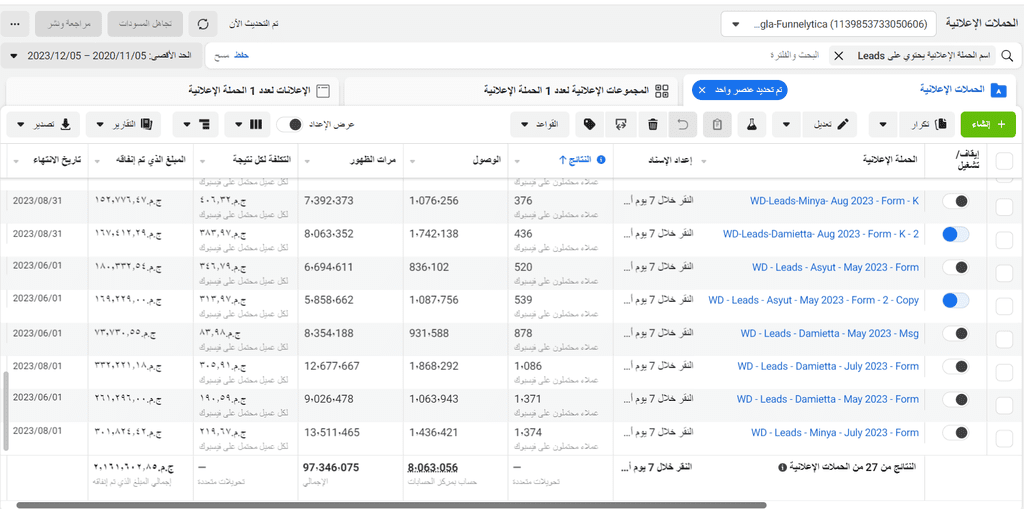
Task: Toggle WD-Leads-Minya- Aug 2023 campaign on
Action: coord(955,202)
